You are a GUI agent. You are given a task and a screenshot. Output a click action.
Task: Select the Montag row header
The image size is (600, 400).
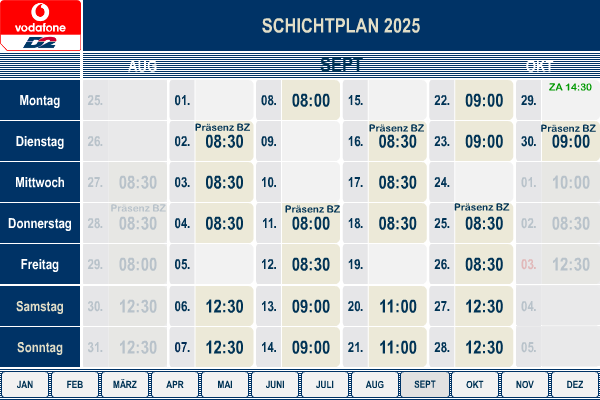tap(40, 100)
